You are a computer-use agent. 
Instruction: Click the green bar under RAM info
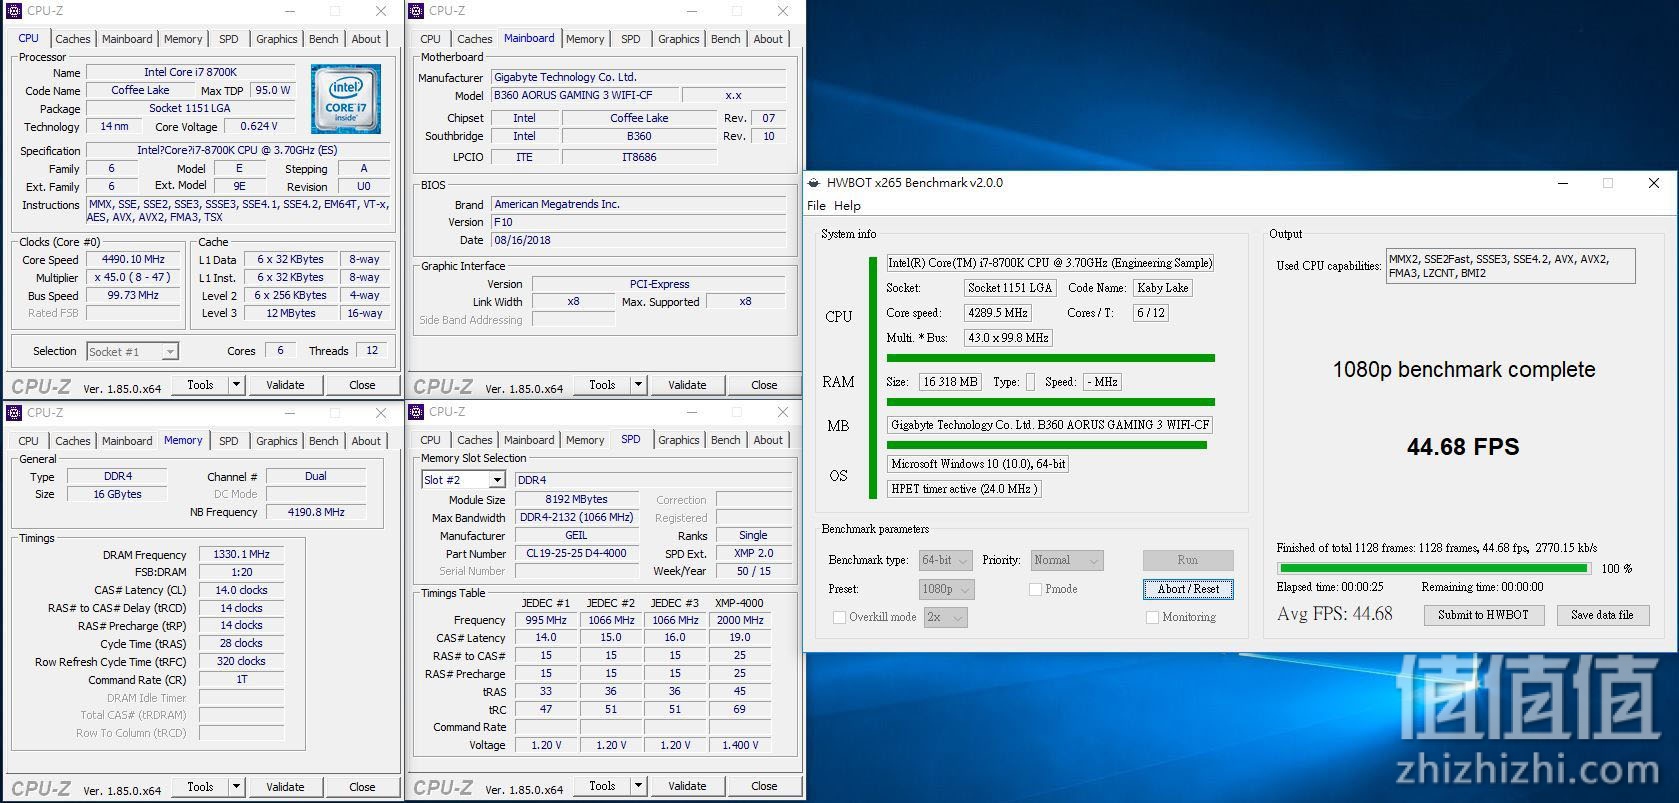(x=1050, y=402)
